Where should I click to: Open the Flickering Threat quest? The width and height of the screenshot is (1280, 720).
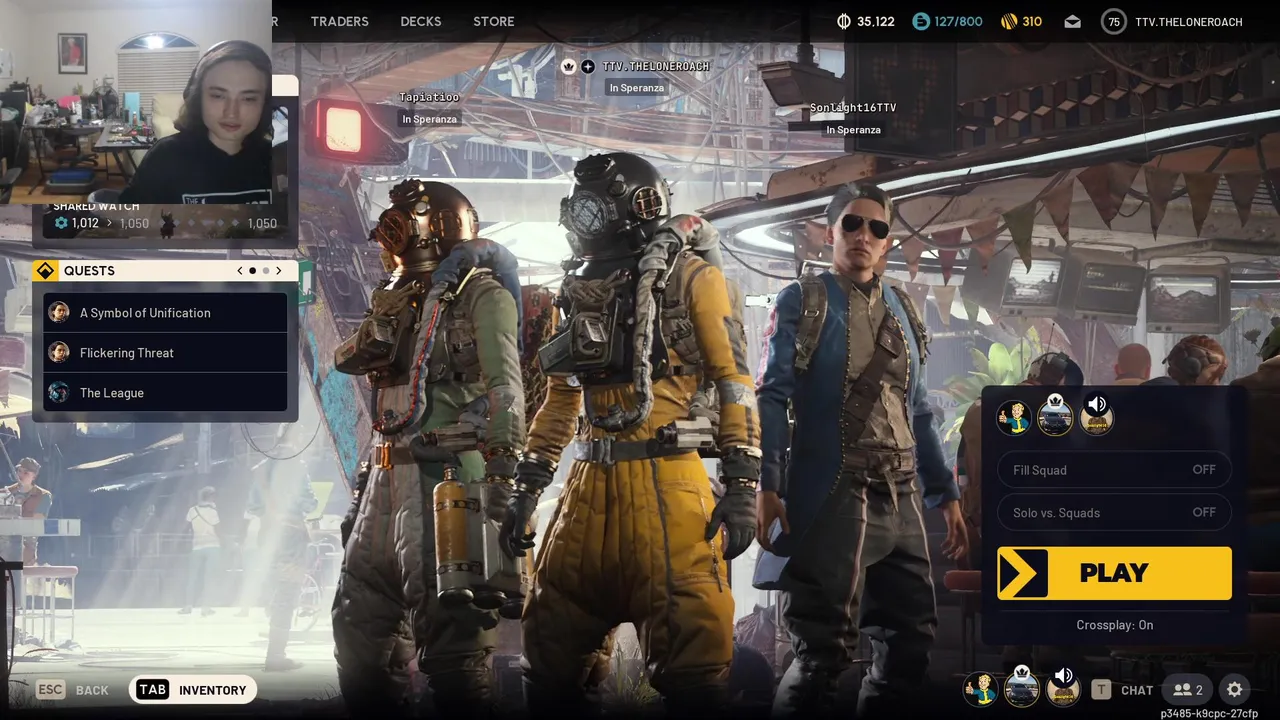[x=165, y=353]
